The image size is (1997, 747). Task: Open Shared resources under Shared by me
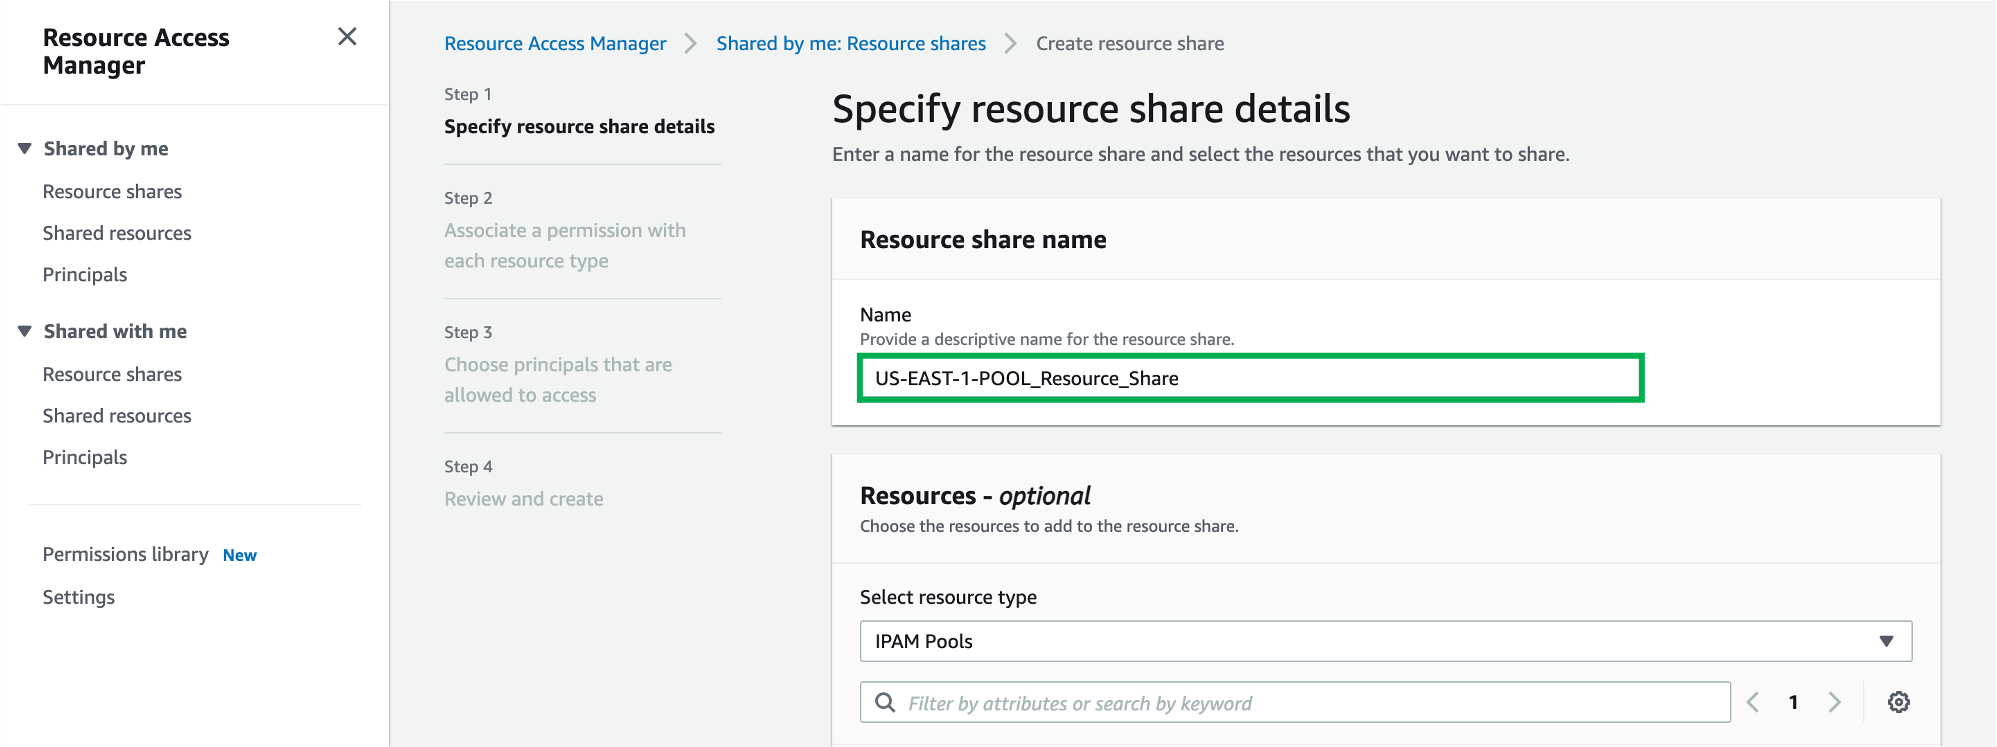[x=117, y=233]
